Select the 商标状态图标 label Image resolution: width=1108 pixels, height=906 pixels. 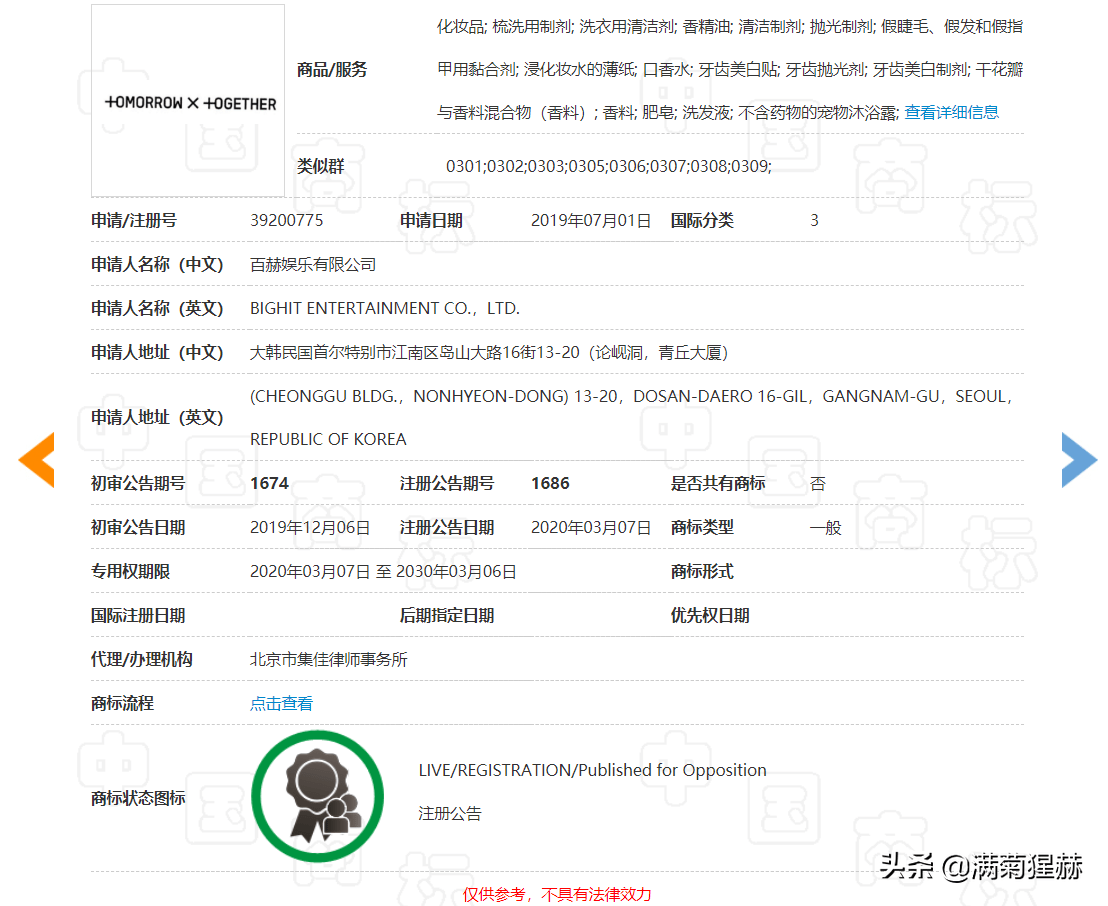tap(138, 799)
